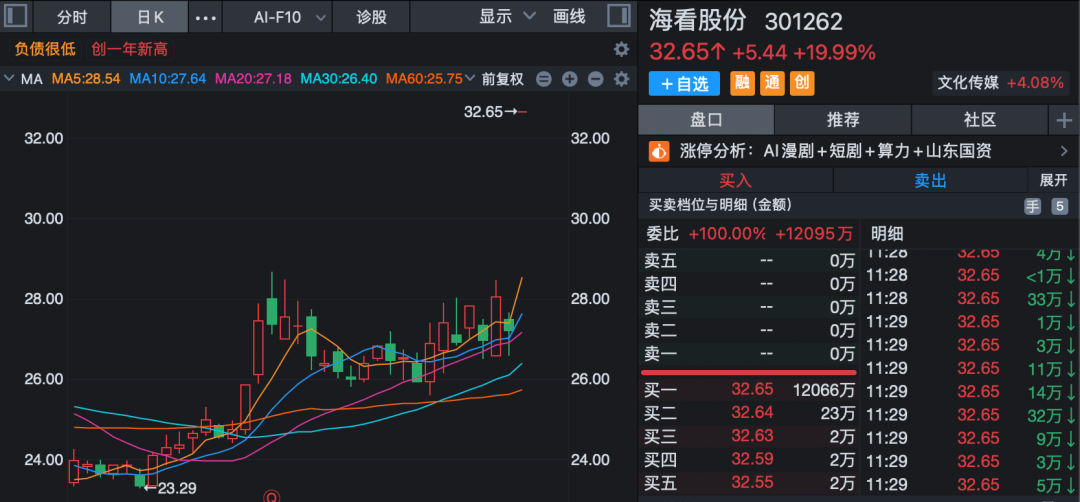Toggle the right sidebar panel icon
Screen dimensions: 1080x502
click(620, 17)
